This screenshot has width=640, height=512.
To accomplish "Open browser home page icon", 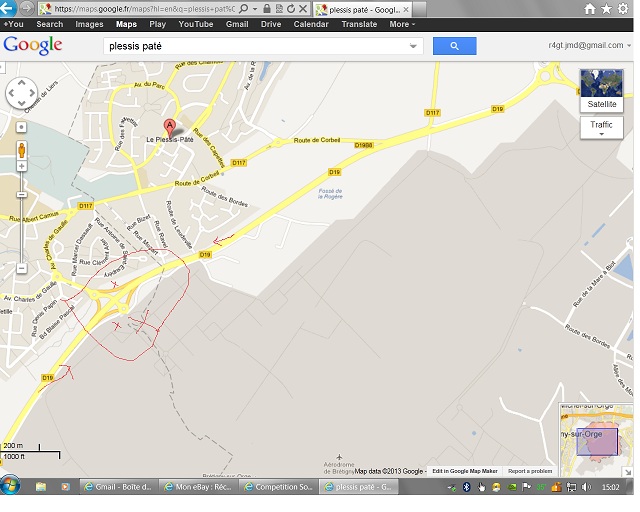I will [590, 8].
